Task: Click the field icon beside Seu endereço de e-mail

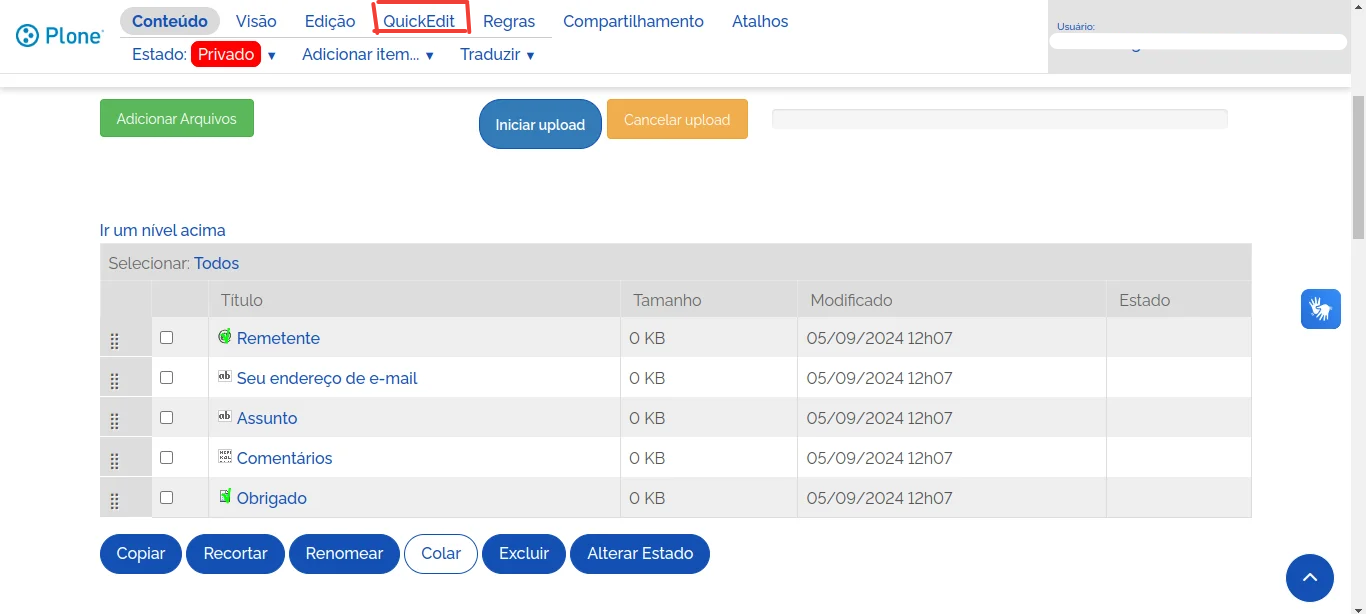Action: [x=225, y=376]
